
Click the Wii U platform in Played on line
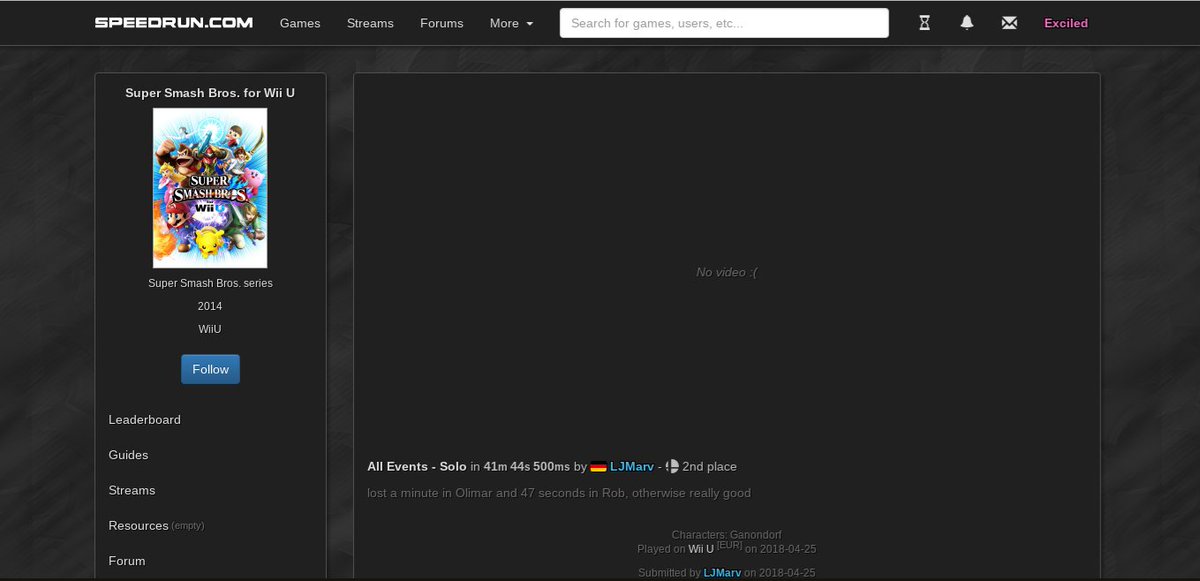coord(701,549)
